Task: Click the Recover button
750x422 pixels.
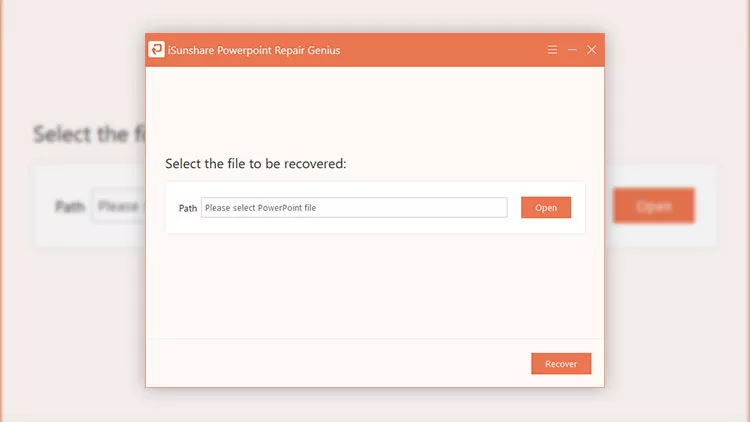Action: pos(561,364)
